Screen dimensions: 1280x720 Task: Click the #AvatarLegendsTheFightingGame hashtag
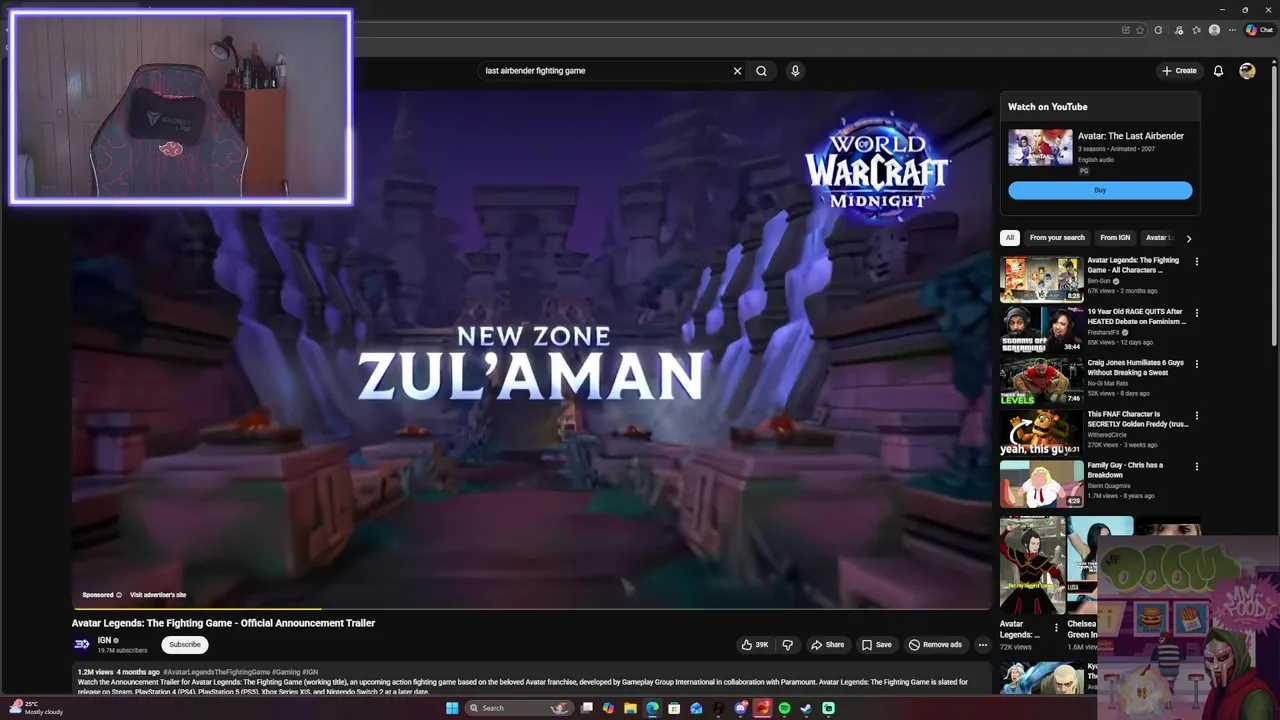[x=216, y=672]
